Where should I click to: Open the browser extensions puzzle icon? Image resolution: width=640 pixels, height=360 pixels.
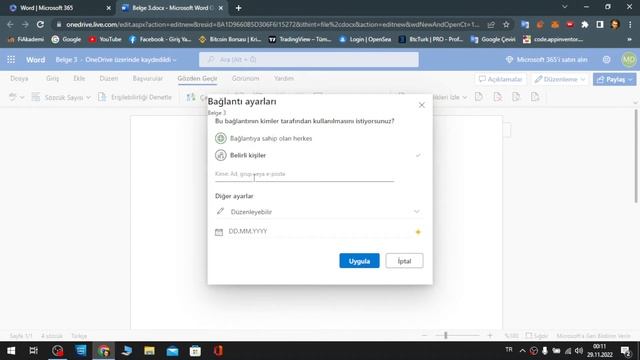pos(584,24)
